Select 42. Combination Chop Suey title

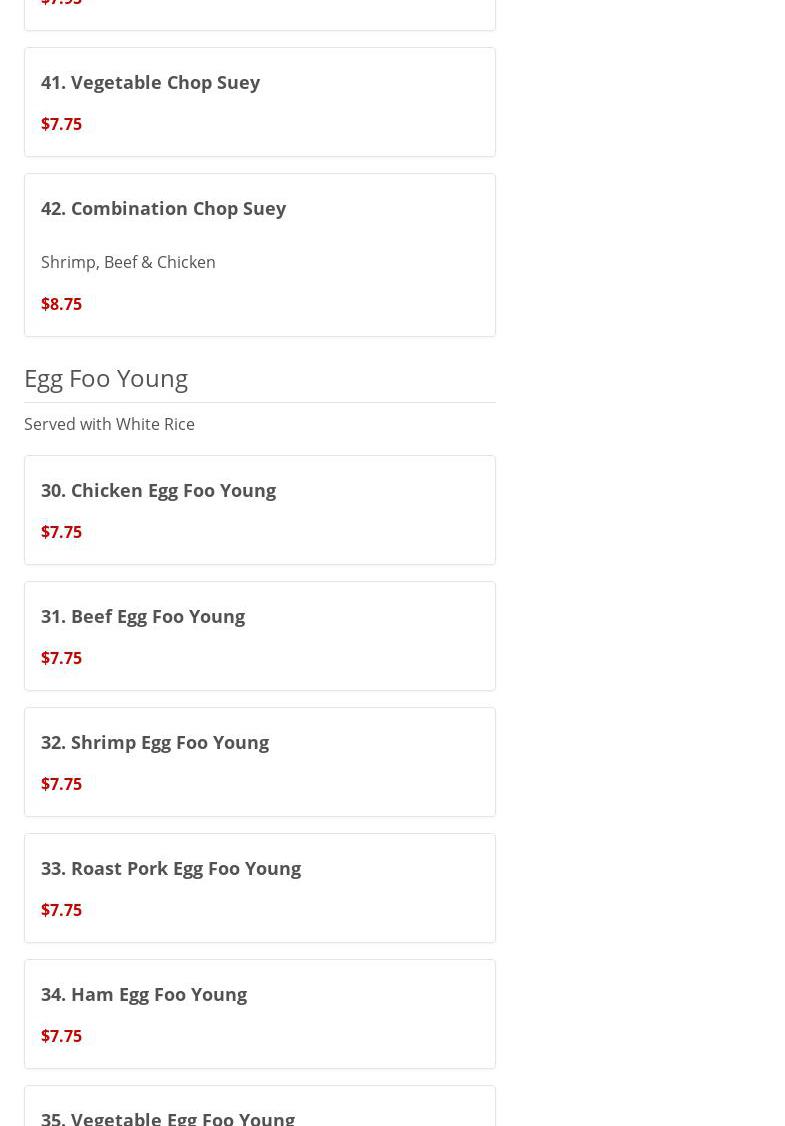[163, 209]
